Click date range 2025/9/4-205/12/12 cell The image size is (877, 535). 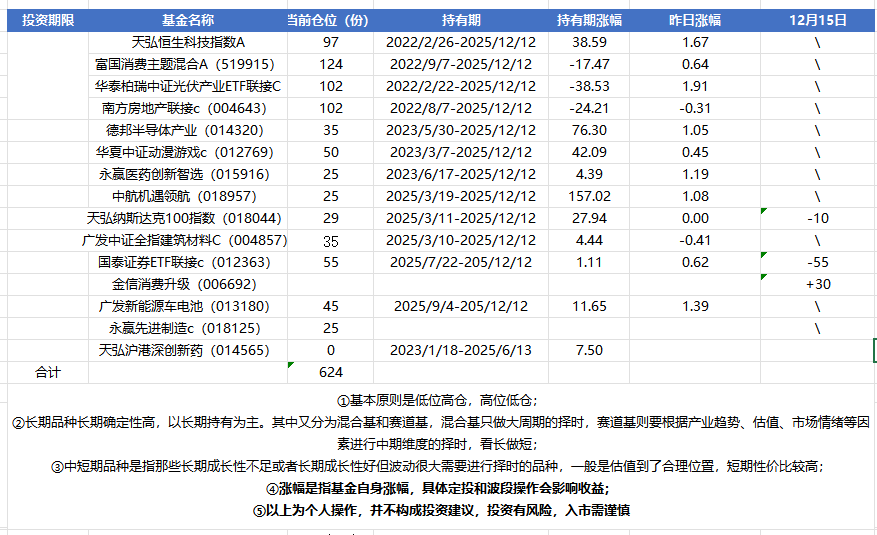coord(461,306)
